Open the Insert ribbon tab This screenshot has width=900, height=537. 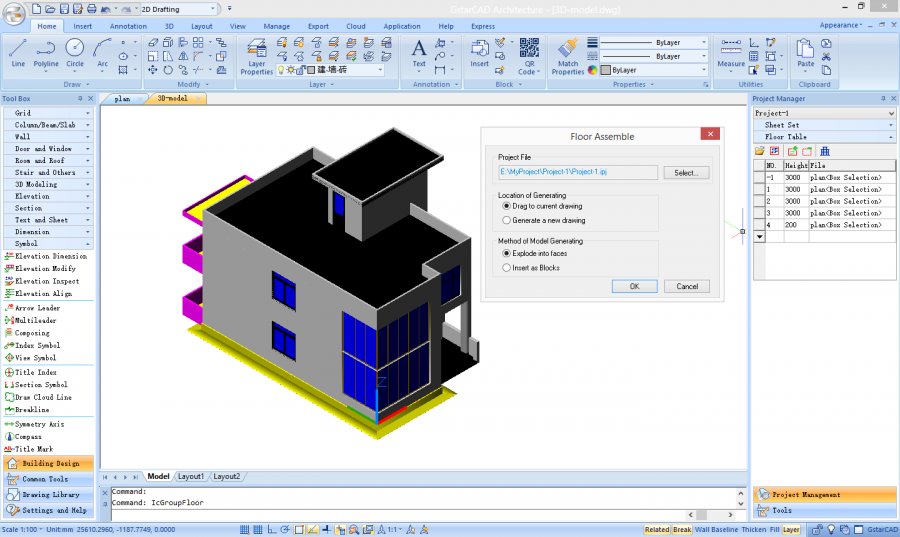[x=83, y=26]
